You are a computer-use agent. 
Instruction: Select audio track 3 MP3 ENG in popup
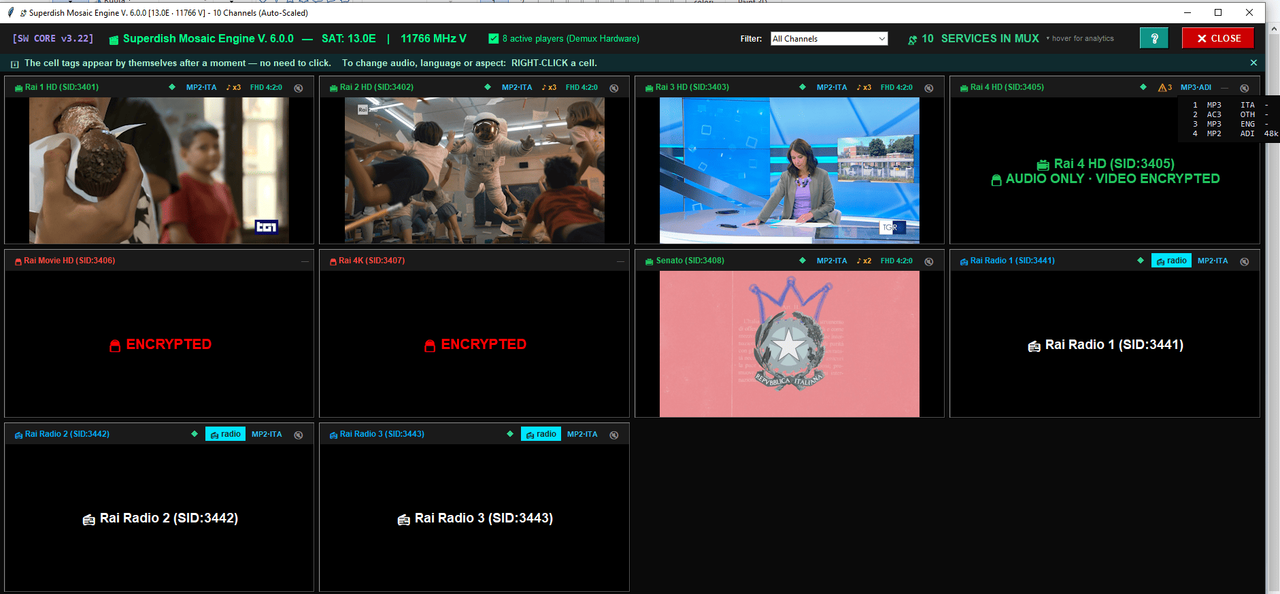[x=1230, y=124]
